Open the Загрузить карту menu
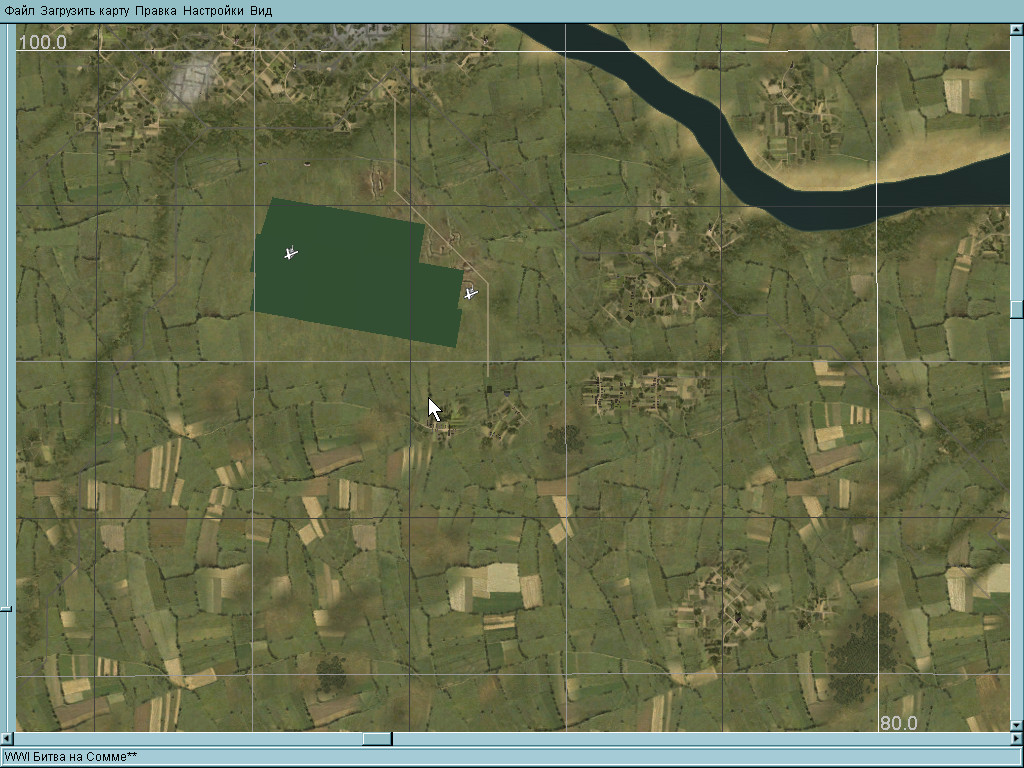 86,10
